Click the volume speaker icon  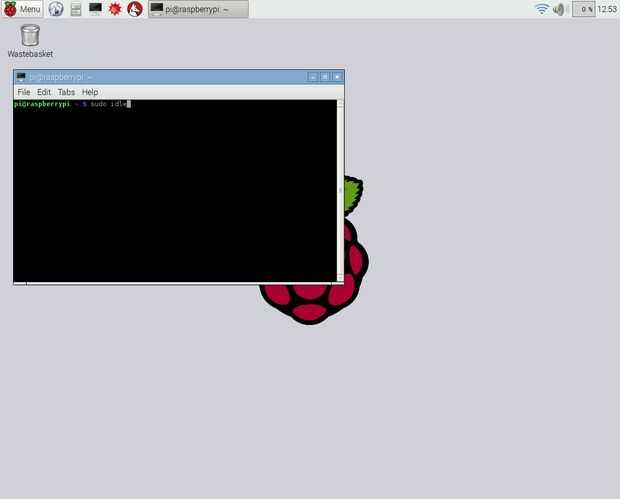[558, 9]
